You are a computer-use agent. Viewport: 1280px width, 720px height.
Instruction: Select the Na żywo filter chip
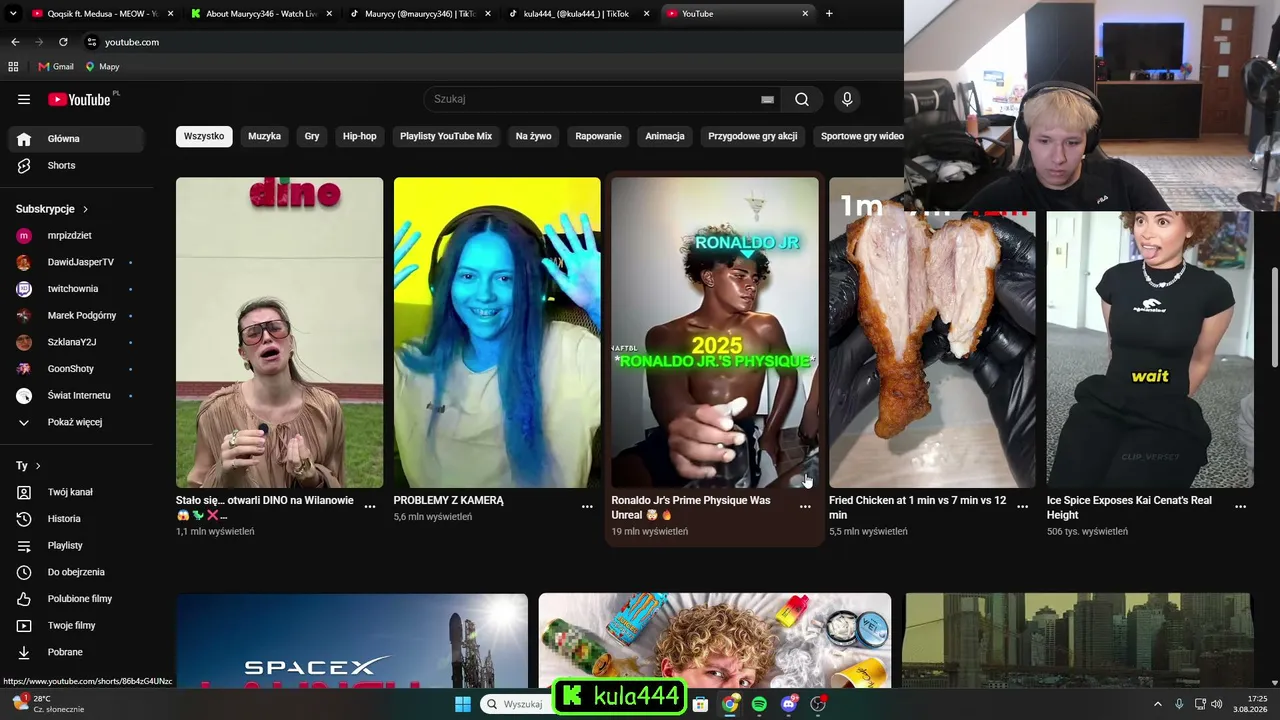(534, 136)
